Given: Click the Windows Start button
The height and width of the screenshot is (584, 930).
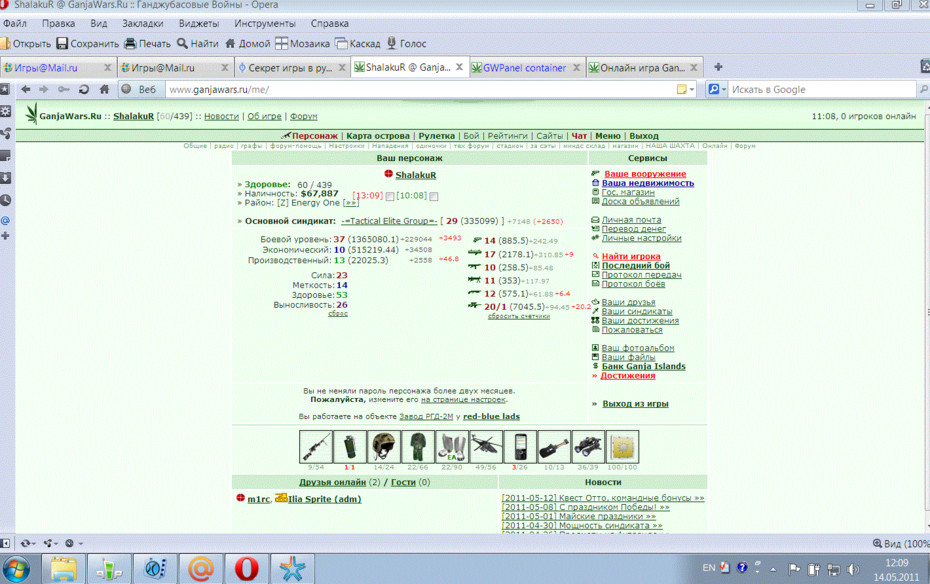Looking at the screenshot, I should coord(17,569).
